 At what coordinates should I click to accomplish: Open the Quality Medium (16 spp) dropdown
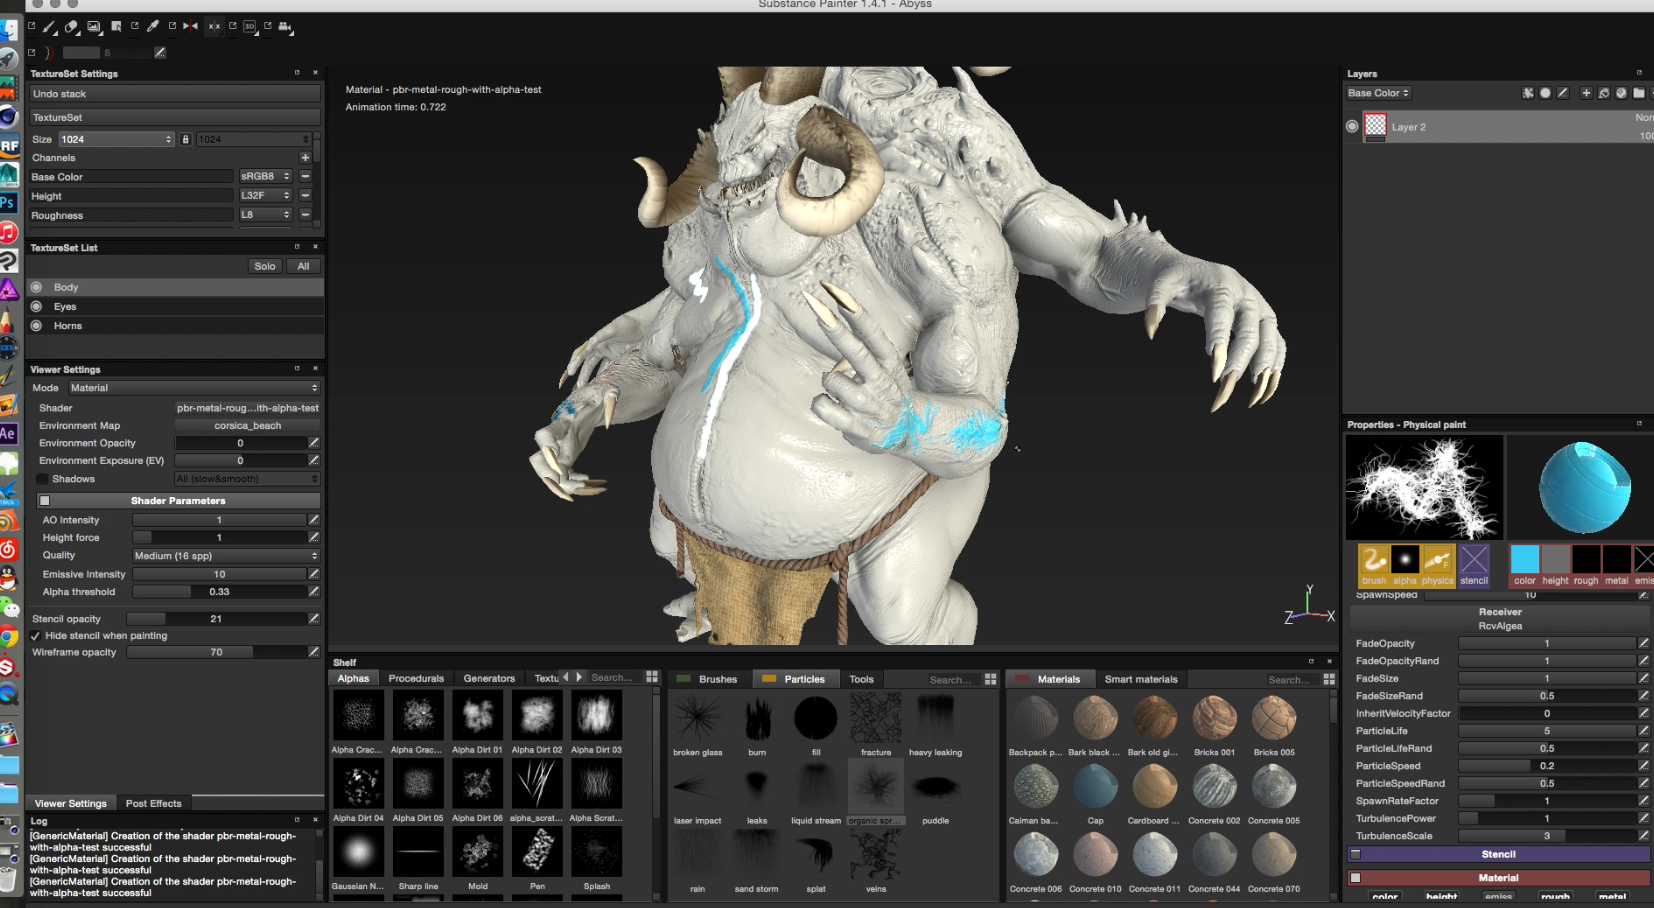click(x=226, y=556)
